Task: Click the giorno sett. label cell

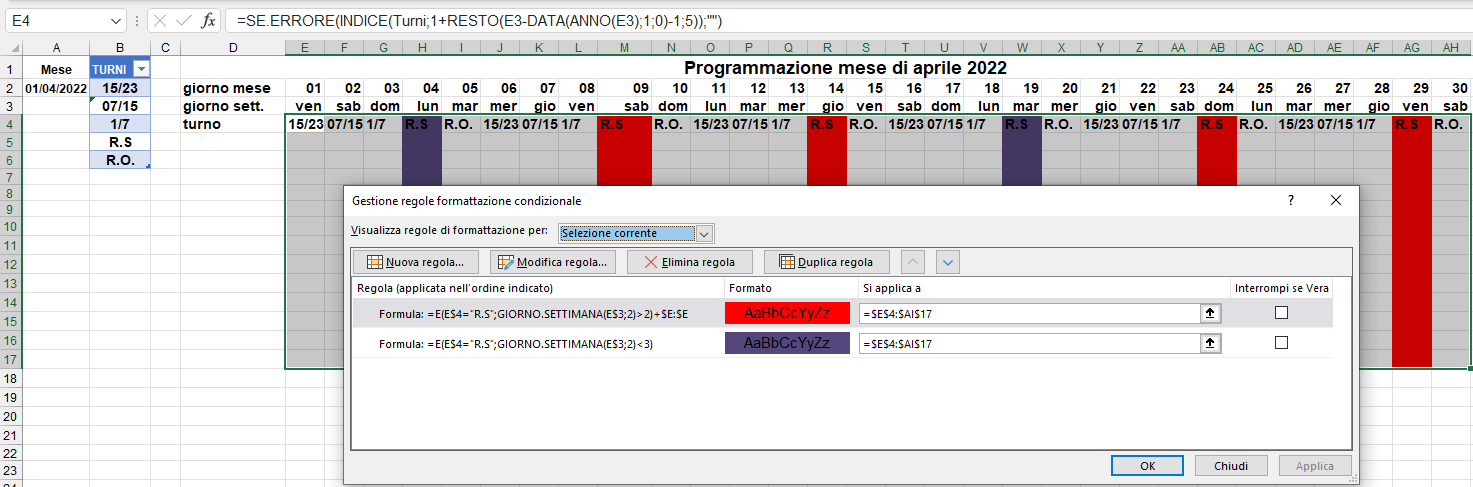Action: 233,106
